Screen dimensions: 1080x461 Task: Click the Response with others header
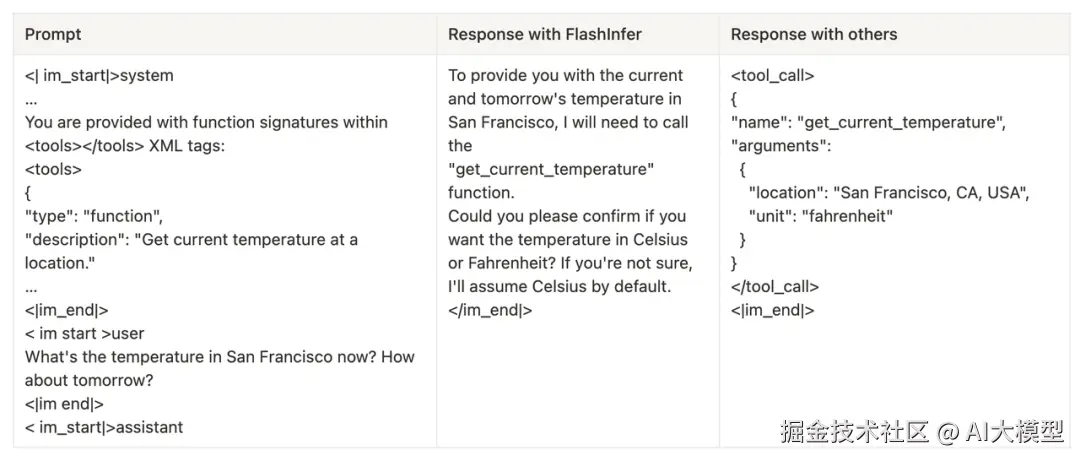pos(813,34)
